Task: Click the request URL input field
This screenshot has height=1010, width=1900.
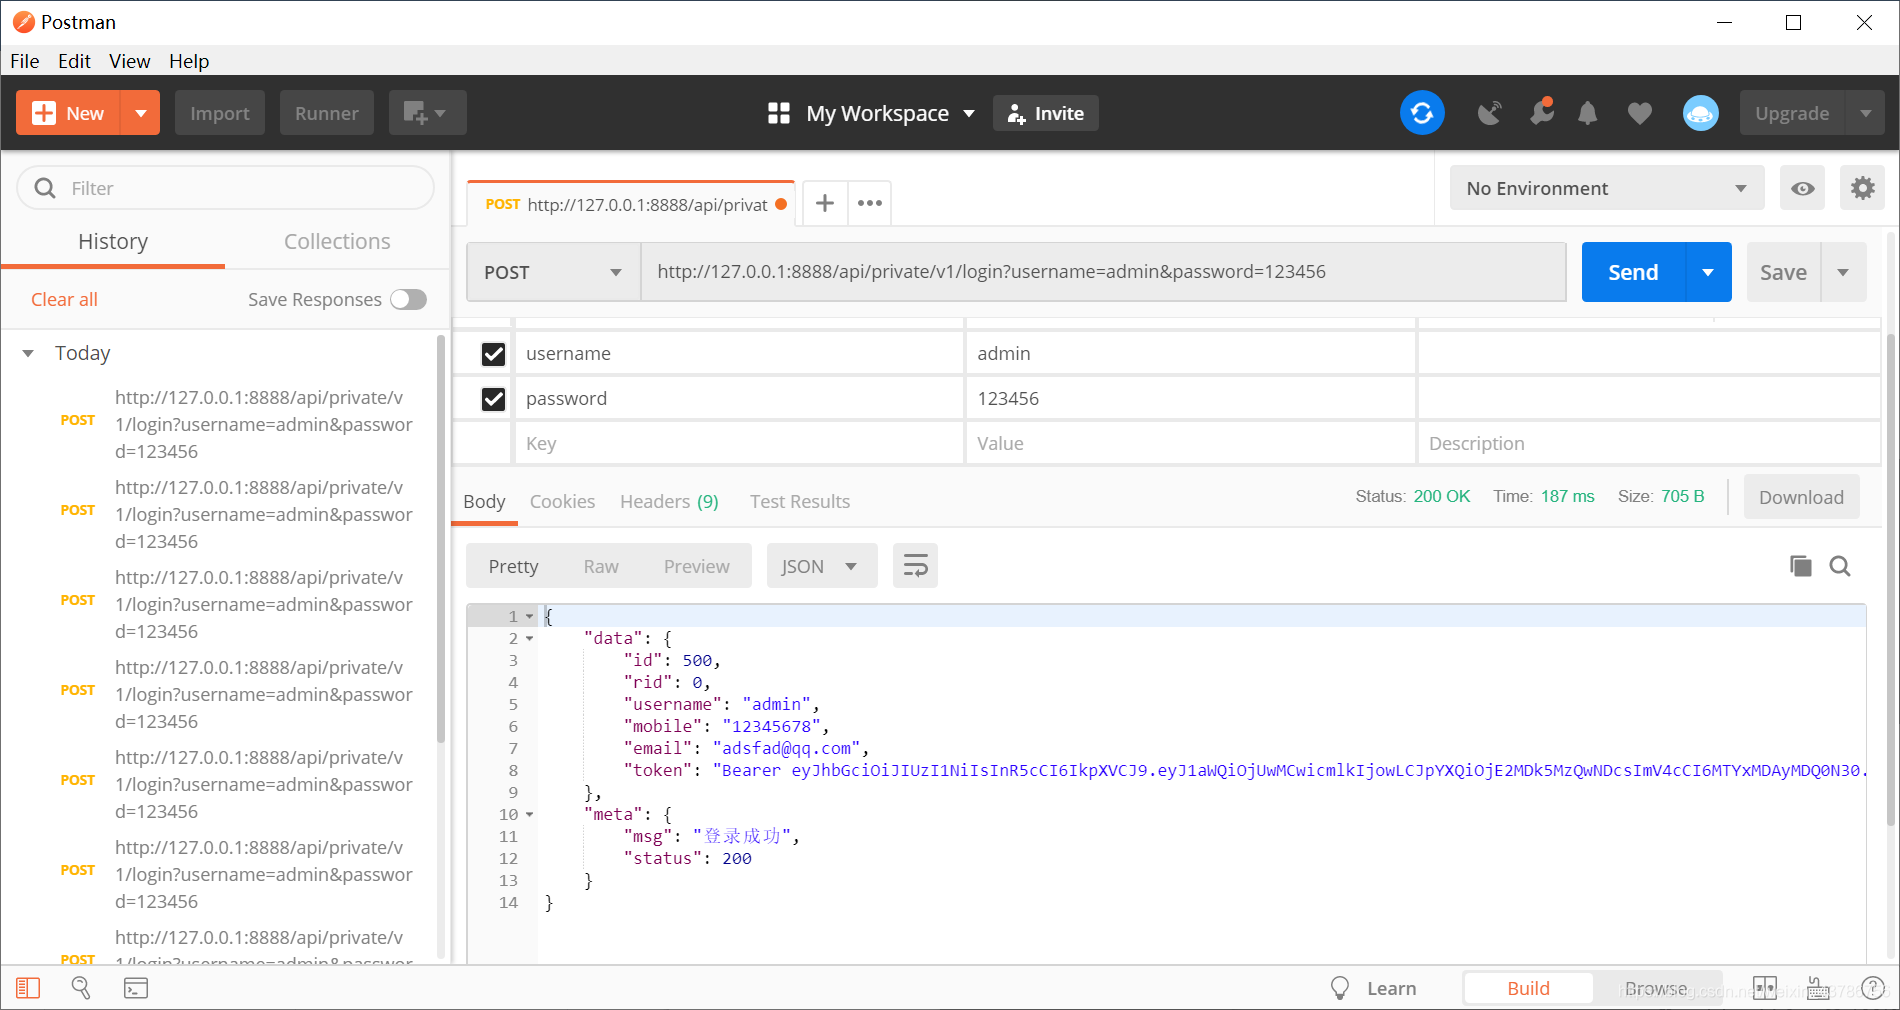Action: point(1103,272)
